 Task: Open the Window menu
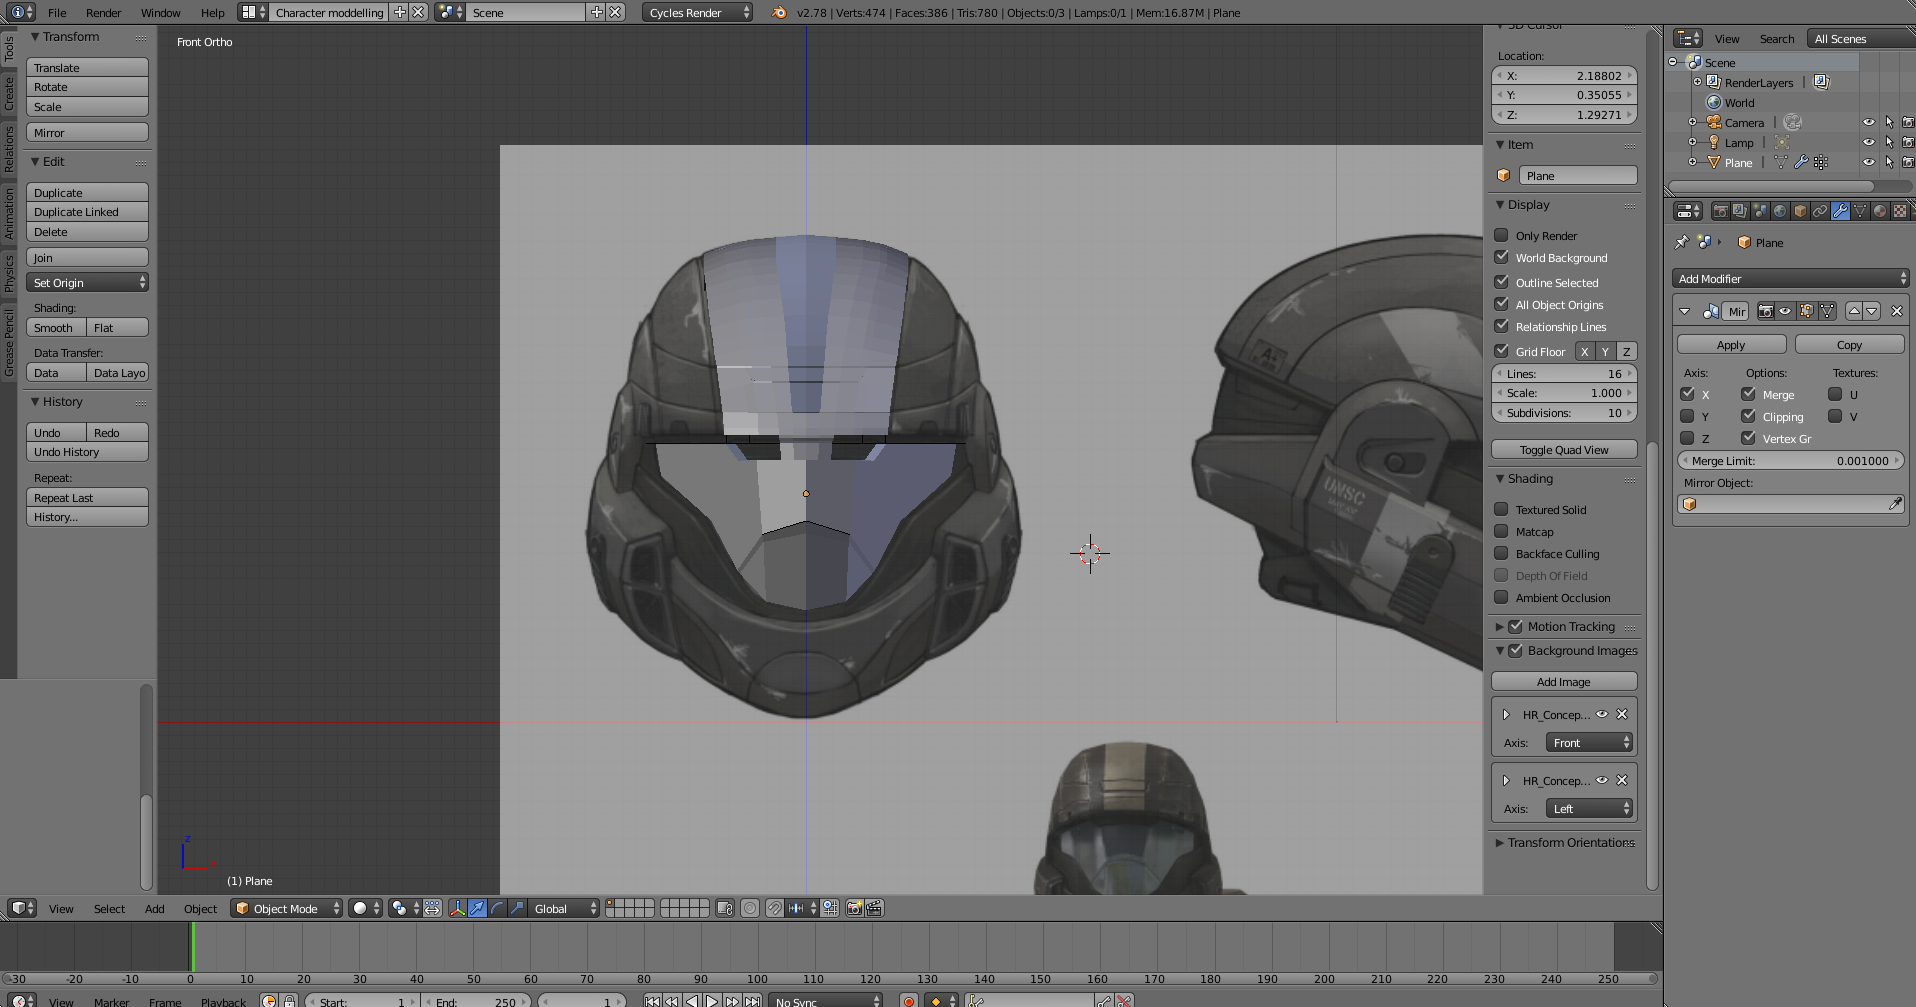click(160, 12)
